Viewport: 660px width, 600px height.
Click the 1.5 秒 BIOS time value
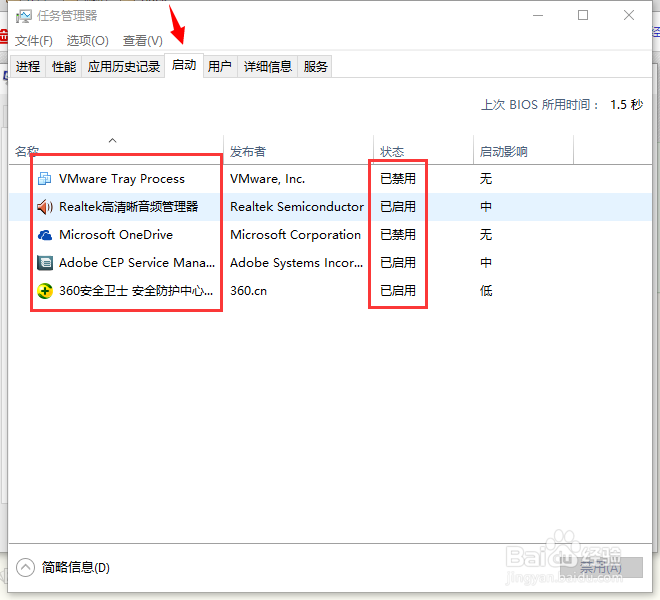[626, 104]
